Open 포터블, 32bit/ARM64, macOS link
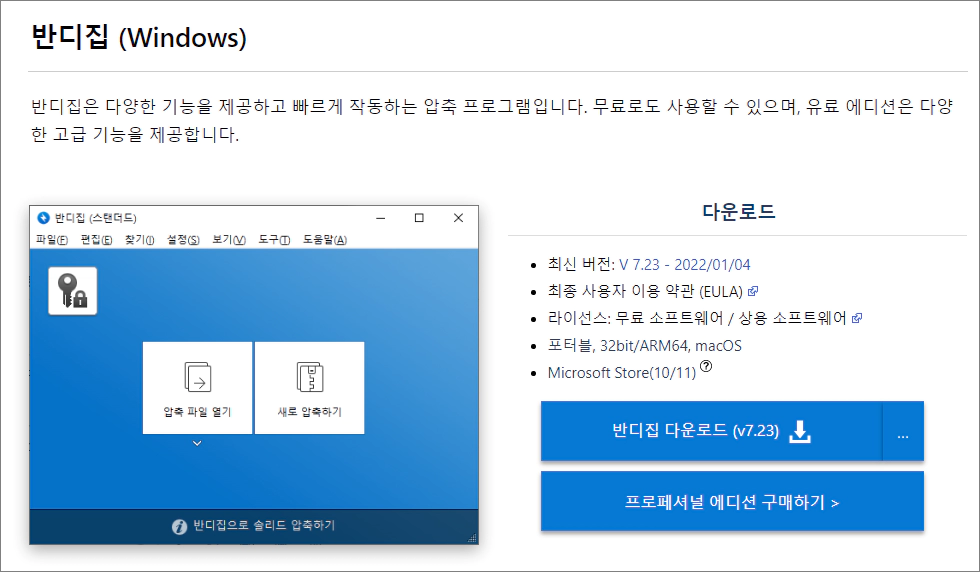This screenshot has width=980, height=572. pyautogui.click(x=644, y=346)
